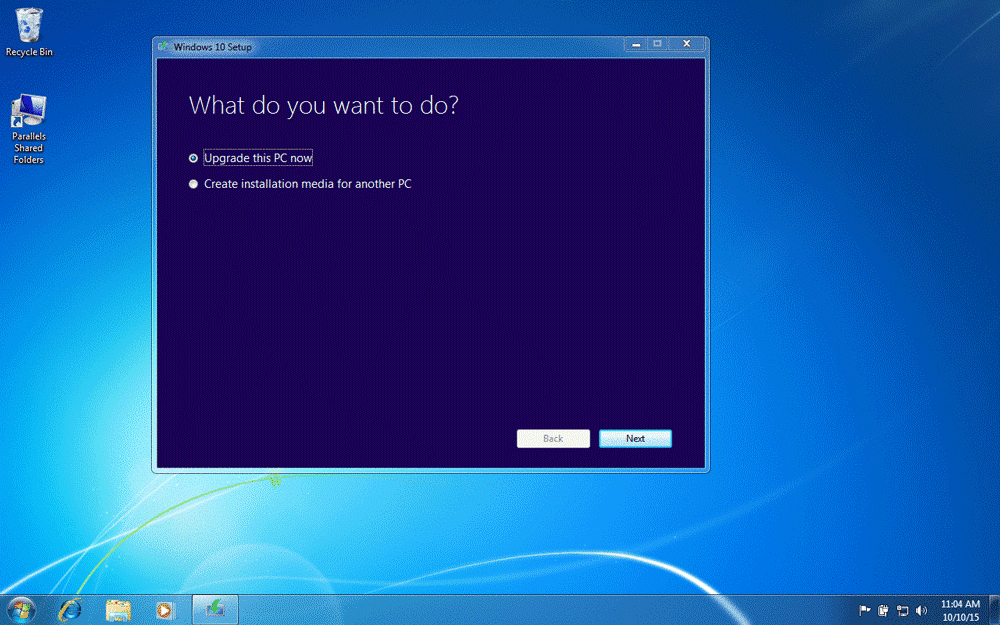Open the Recycle Bin on the desktop

(28, 30)
